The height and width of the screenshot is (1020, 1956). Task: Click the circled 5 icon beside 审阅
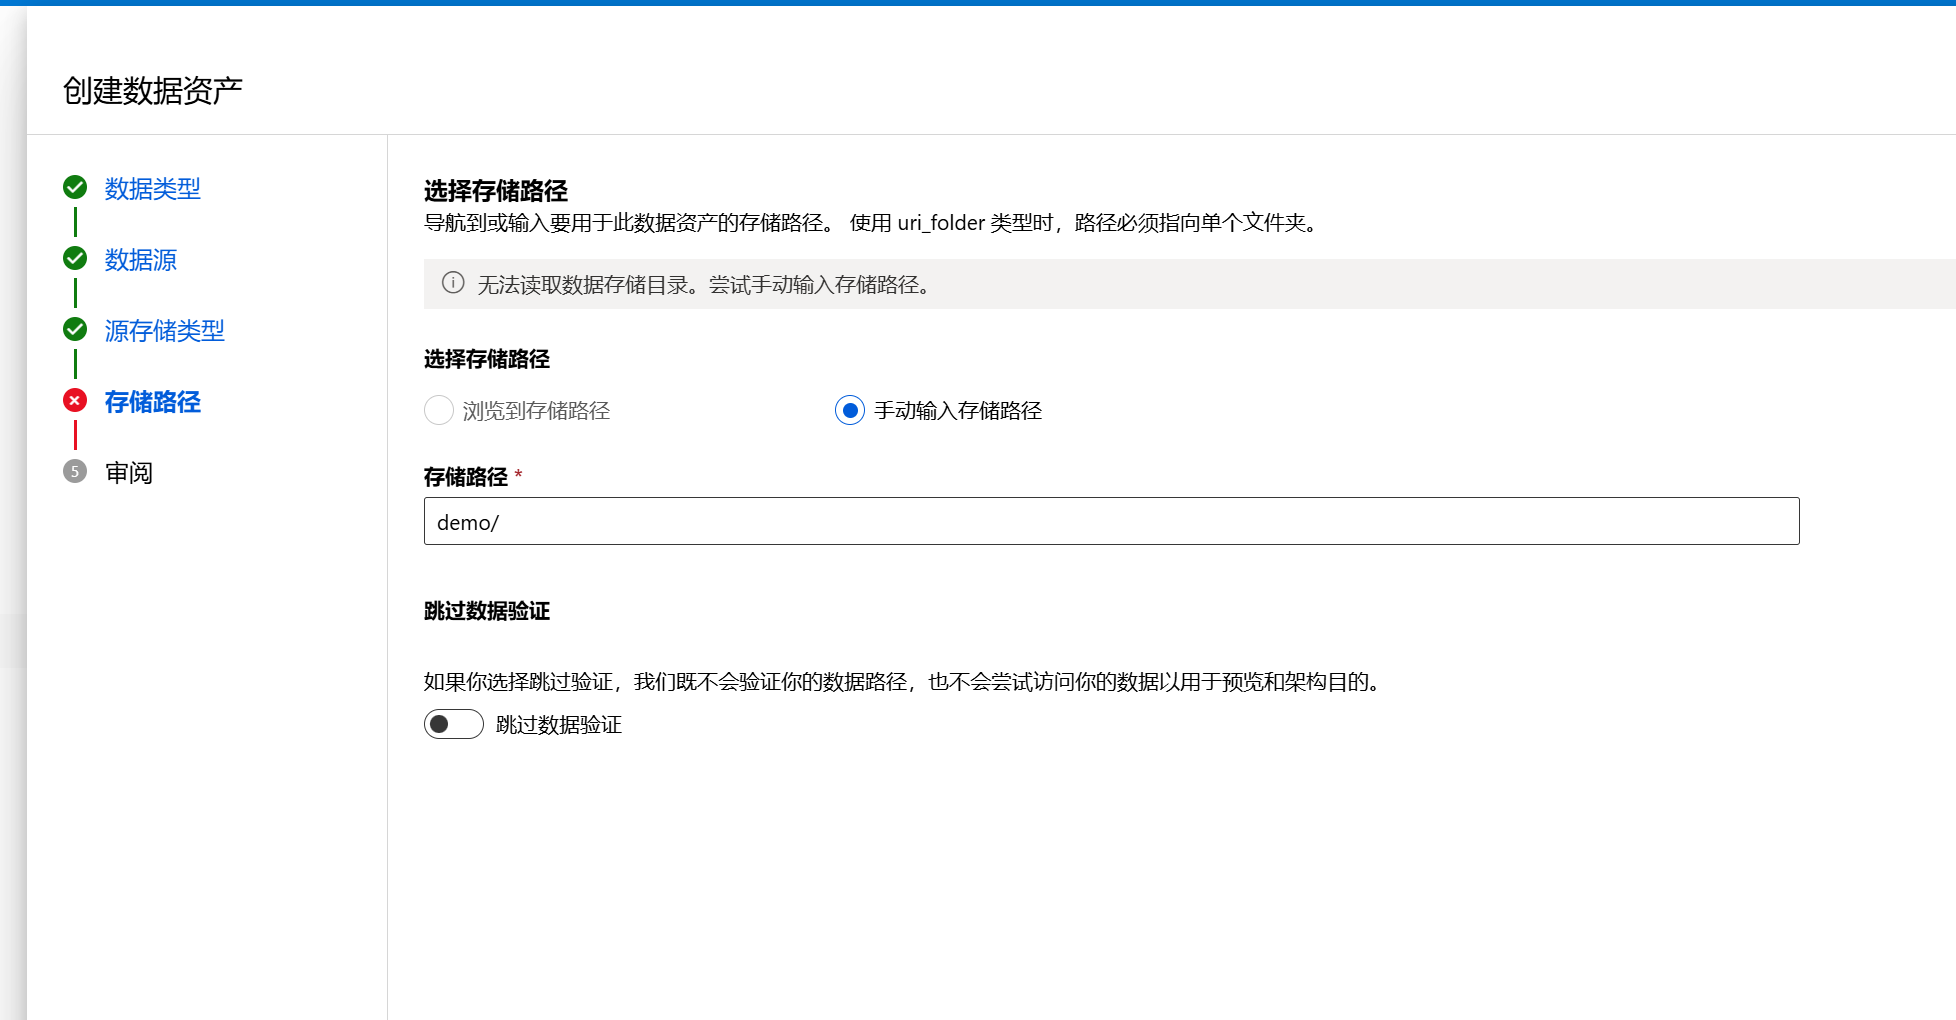click(75, 472)
